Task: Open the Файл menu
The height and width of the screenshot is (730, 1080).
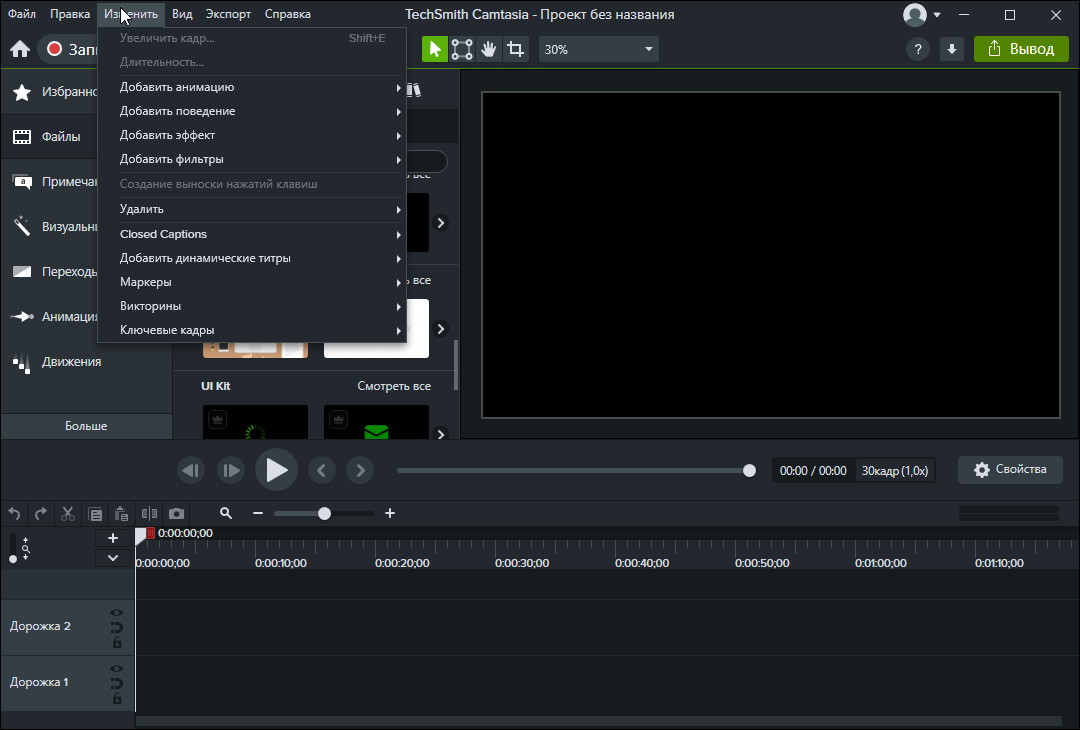Action: click(22, 14)
